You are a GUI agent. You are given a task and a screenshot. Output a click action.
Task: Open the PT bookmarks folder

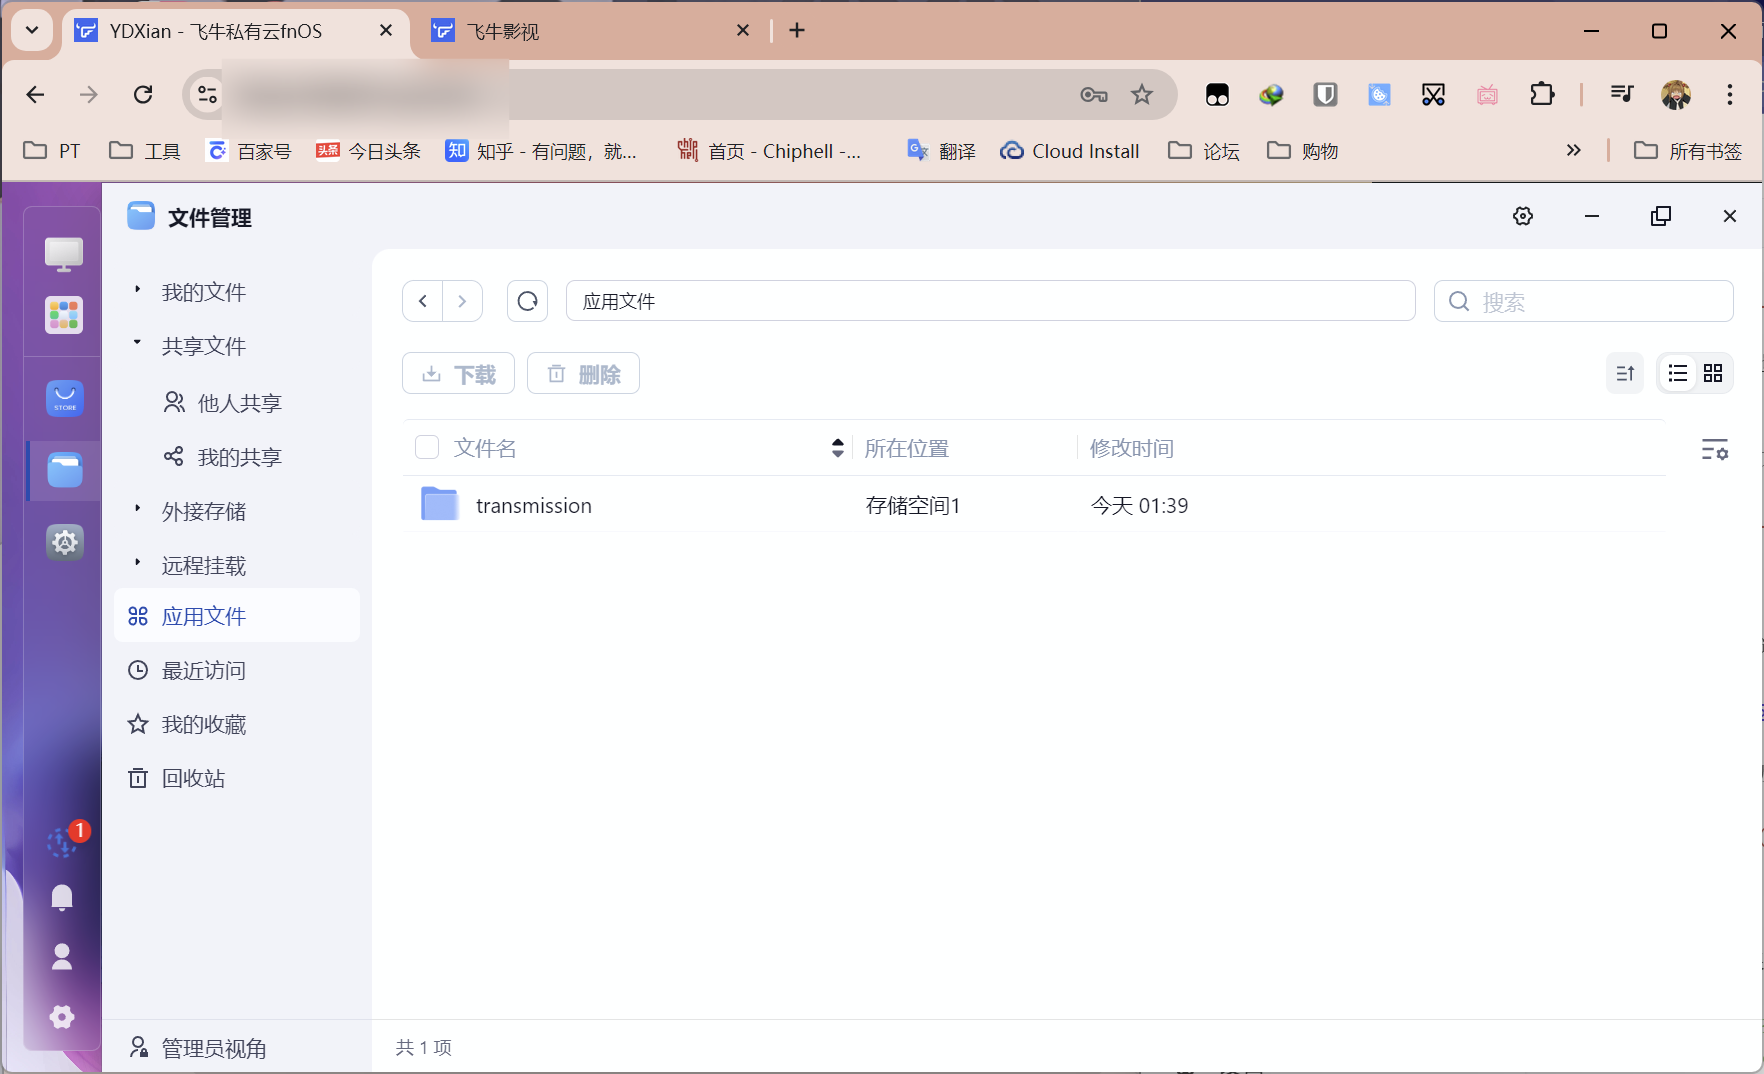coord(52,151)
